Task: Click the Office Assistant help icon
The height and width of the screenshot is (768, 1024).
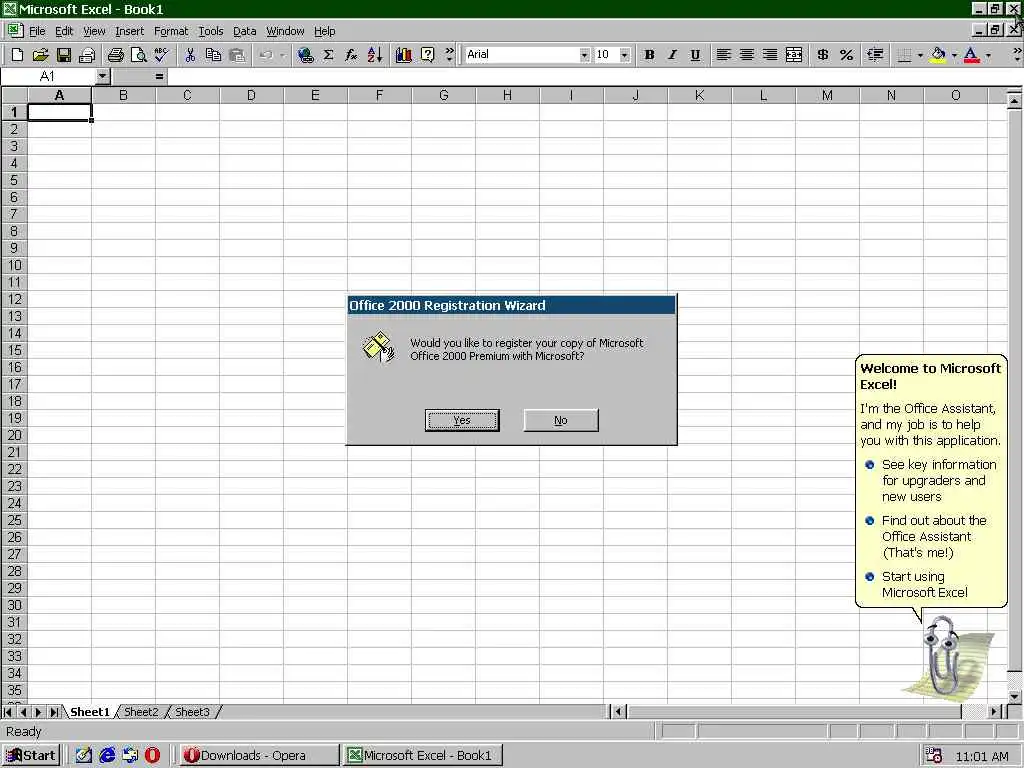Action: [427, 55]
